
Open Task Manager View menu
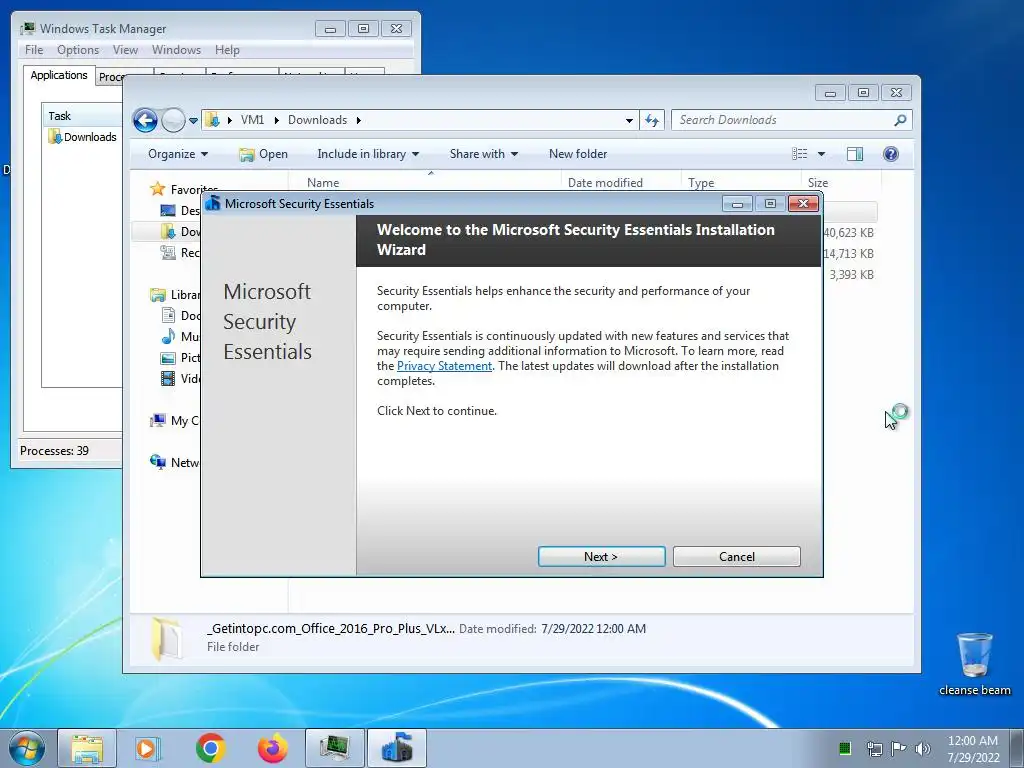125,50
